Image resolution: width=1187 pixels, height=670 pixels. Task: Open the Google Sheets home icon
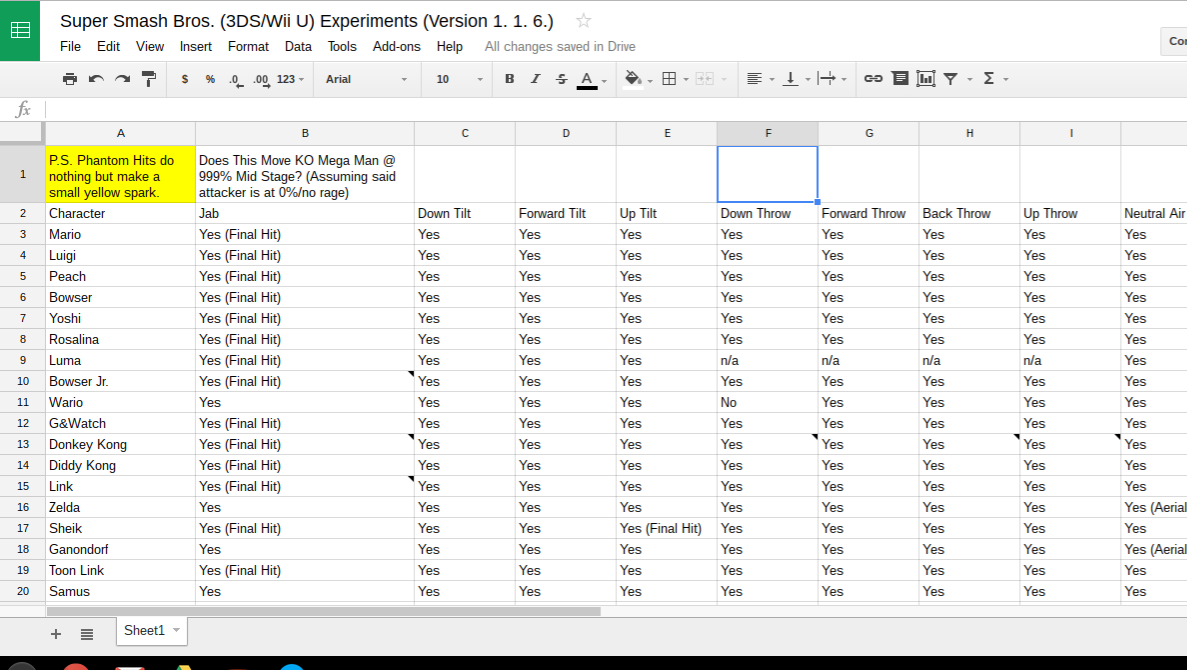[x=20, y=30]
